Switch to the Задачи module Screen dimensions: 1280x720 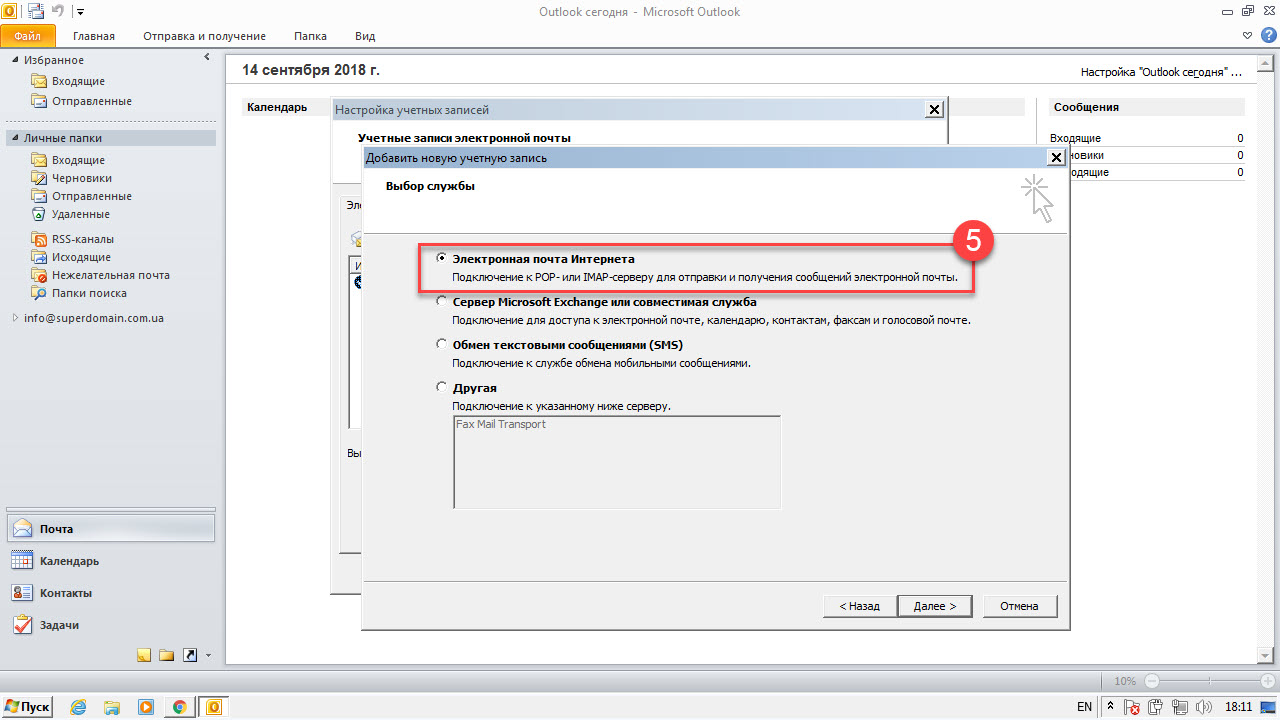coord(110,625)
